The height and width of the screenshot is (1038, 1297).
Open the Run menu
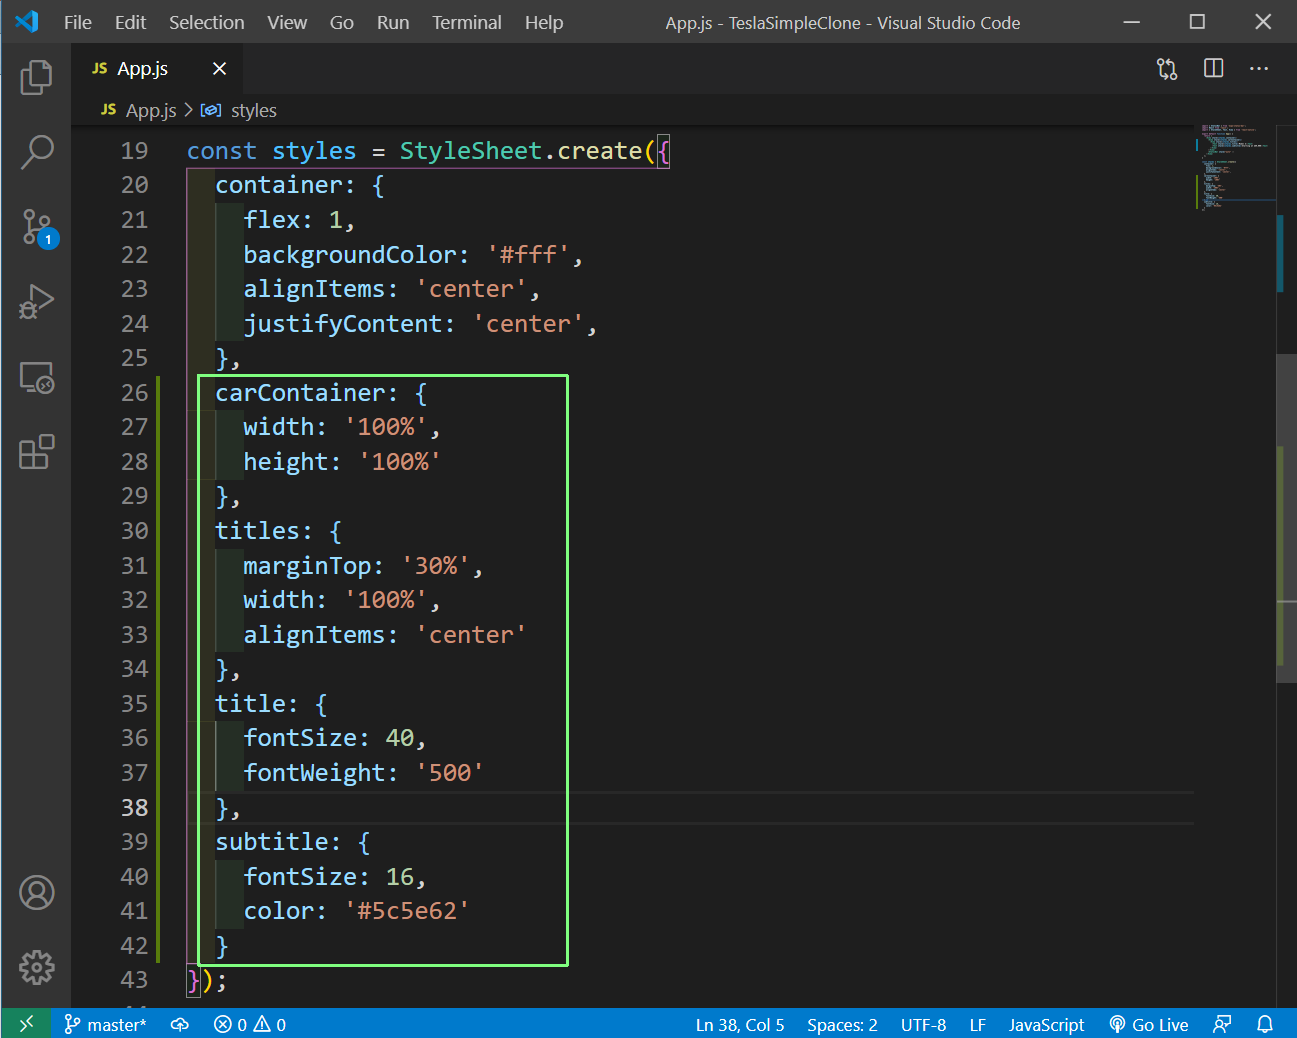393,22
